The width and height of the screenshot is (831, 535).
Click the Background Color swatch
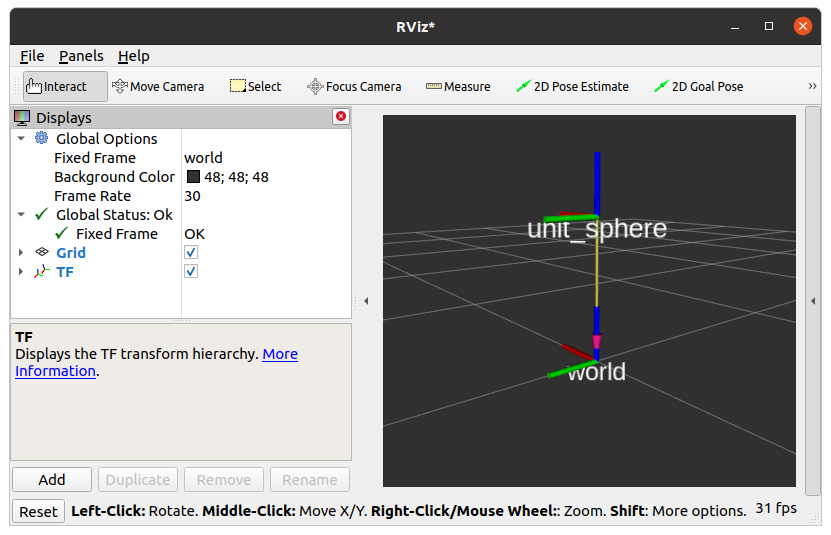point(193,177)
